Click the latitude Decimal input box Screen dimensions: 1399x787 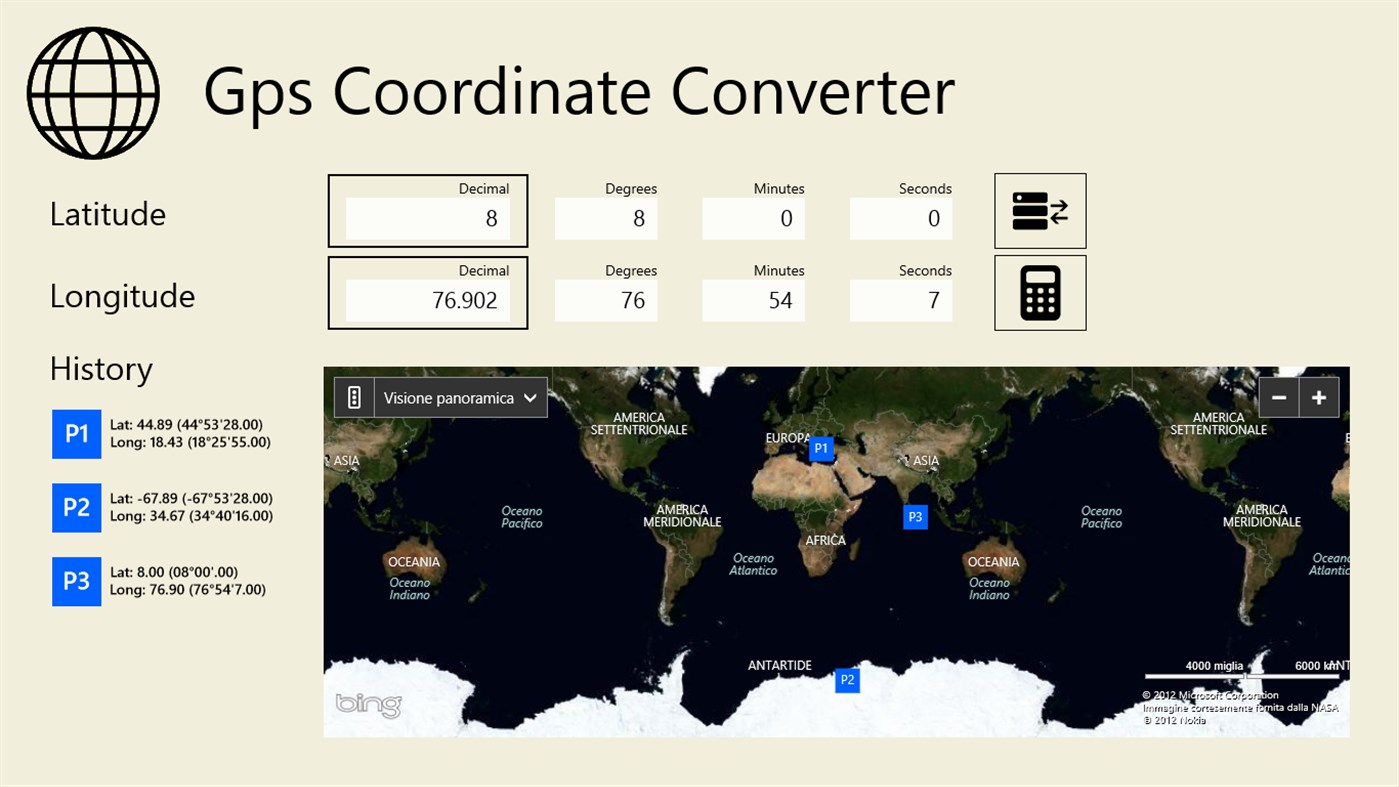pos(427,218)
